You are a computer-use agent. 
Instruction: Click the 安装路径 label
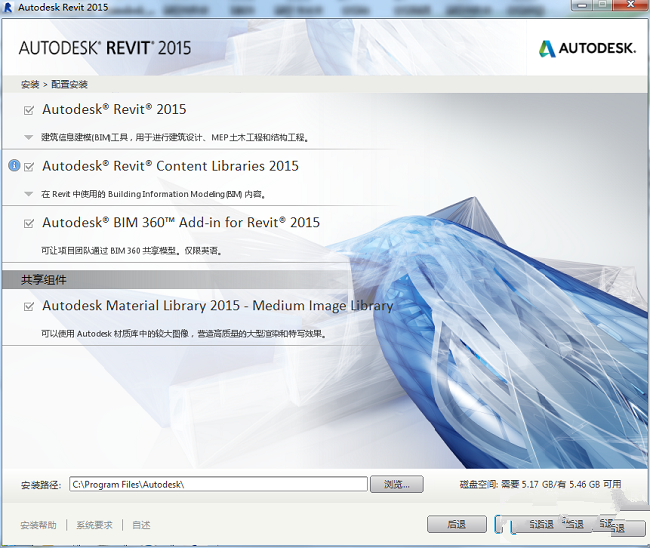[41, 485]
